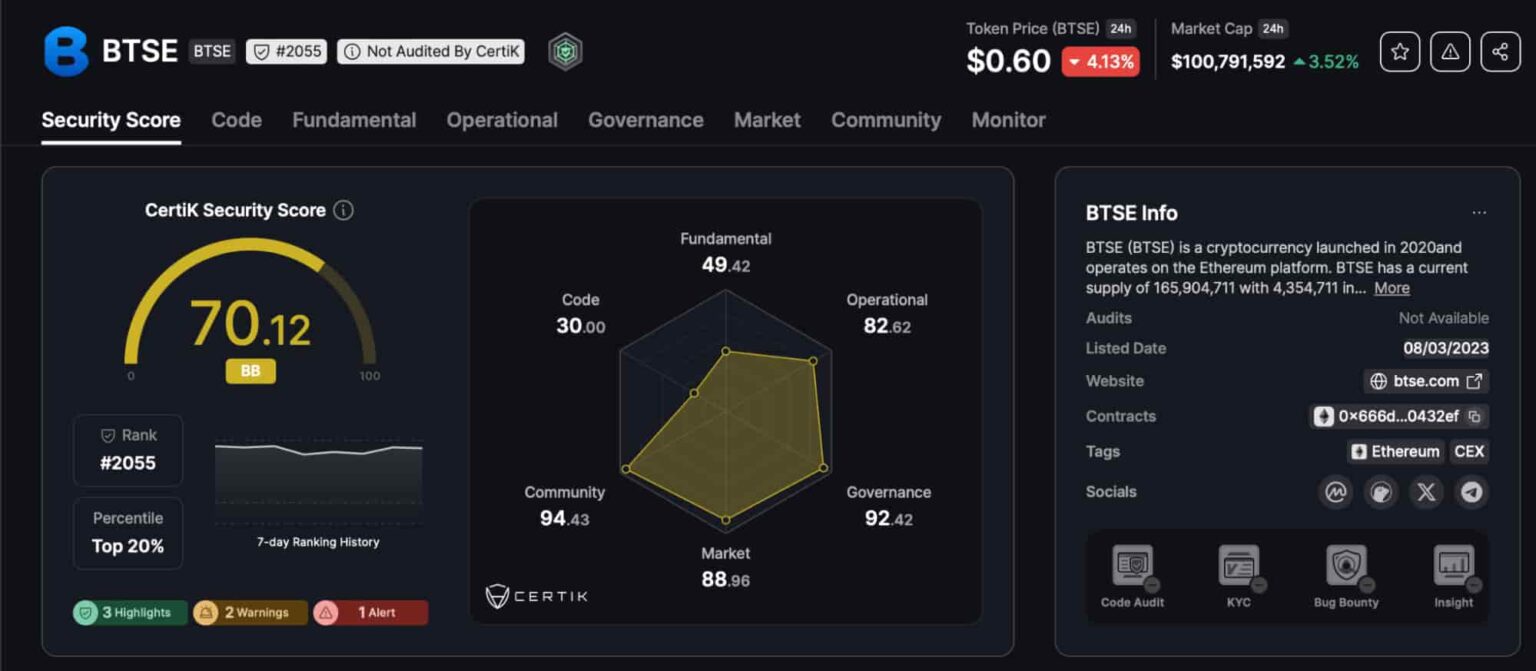1536x671 pixels.
Task: Toggle the 24h selector beside Token Price
Action: click(x=1123, y=29)
